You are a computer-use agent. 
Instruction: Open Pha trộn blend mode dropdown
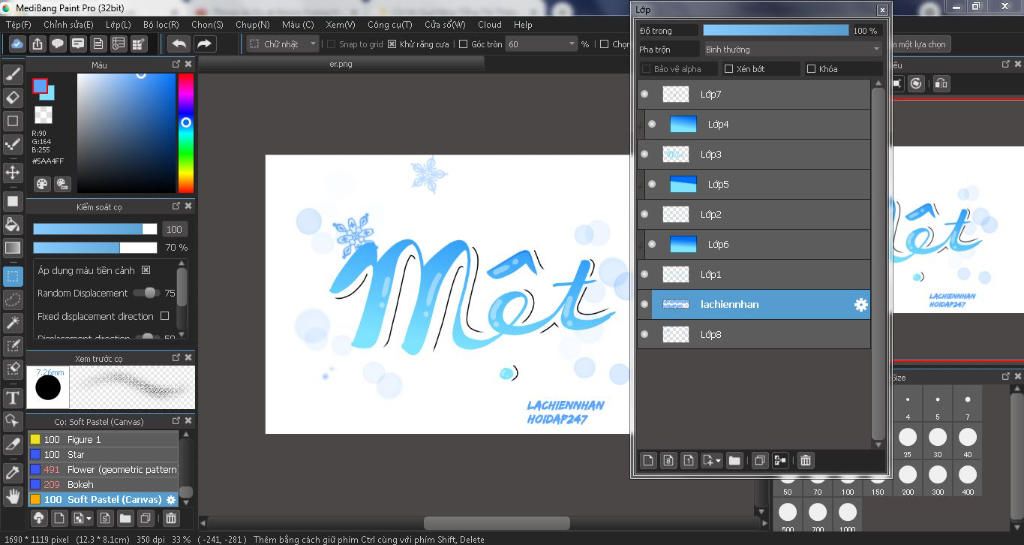pos(793,50)
